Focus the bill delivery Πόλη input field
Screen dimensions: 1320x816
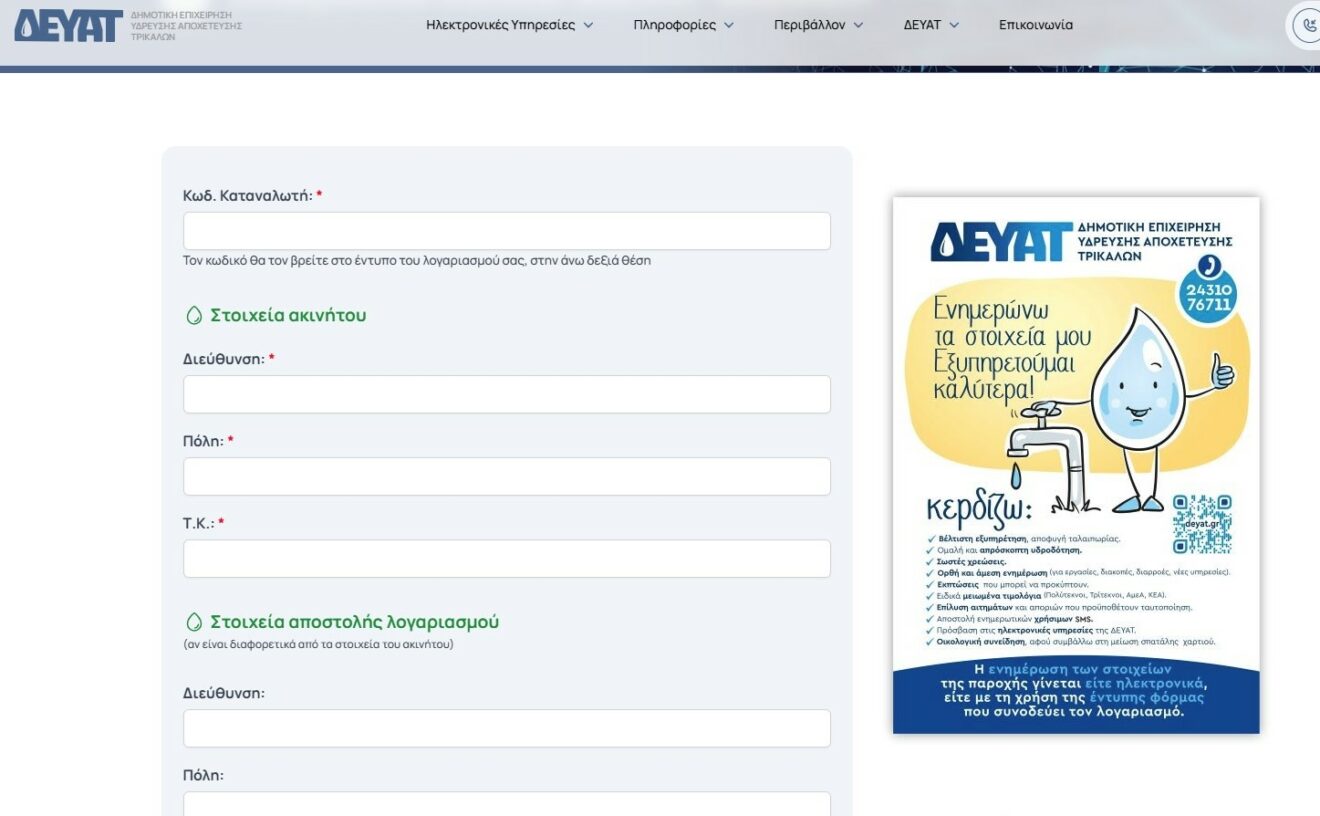tap(507, 804)
